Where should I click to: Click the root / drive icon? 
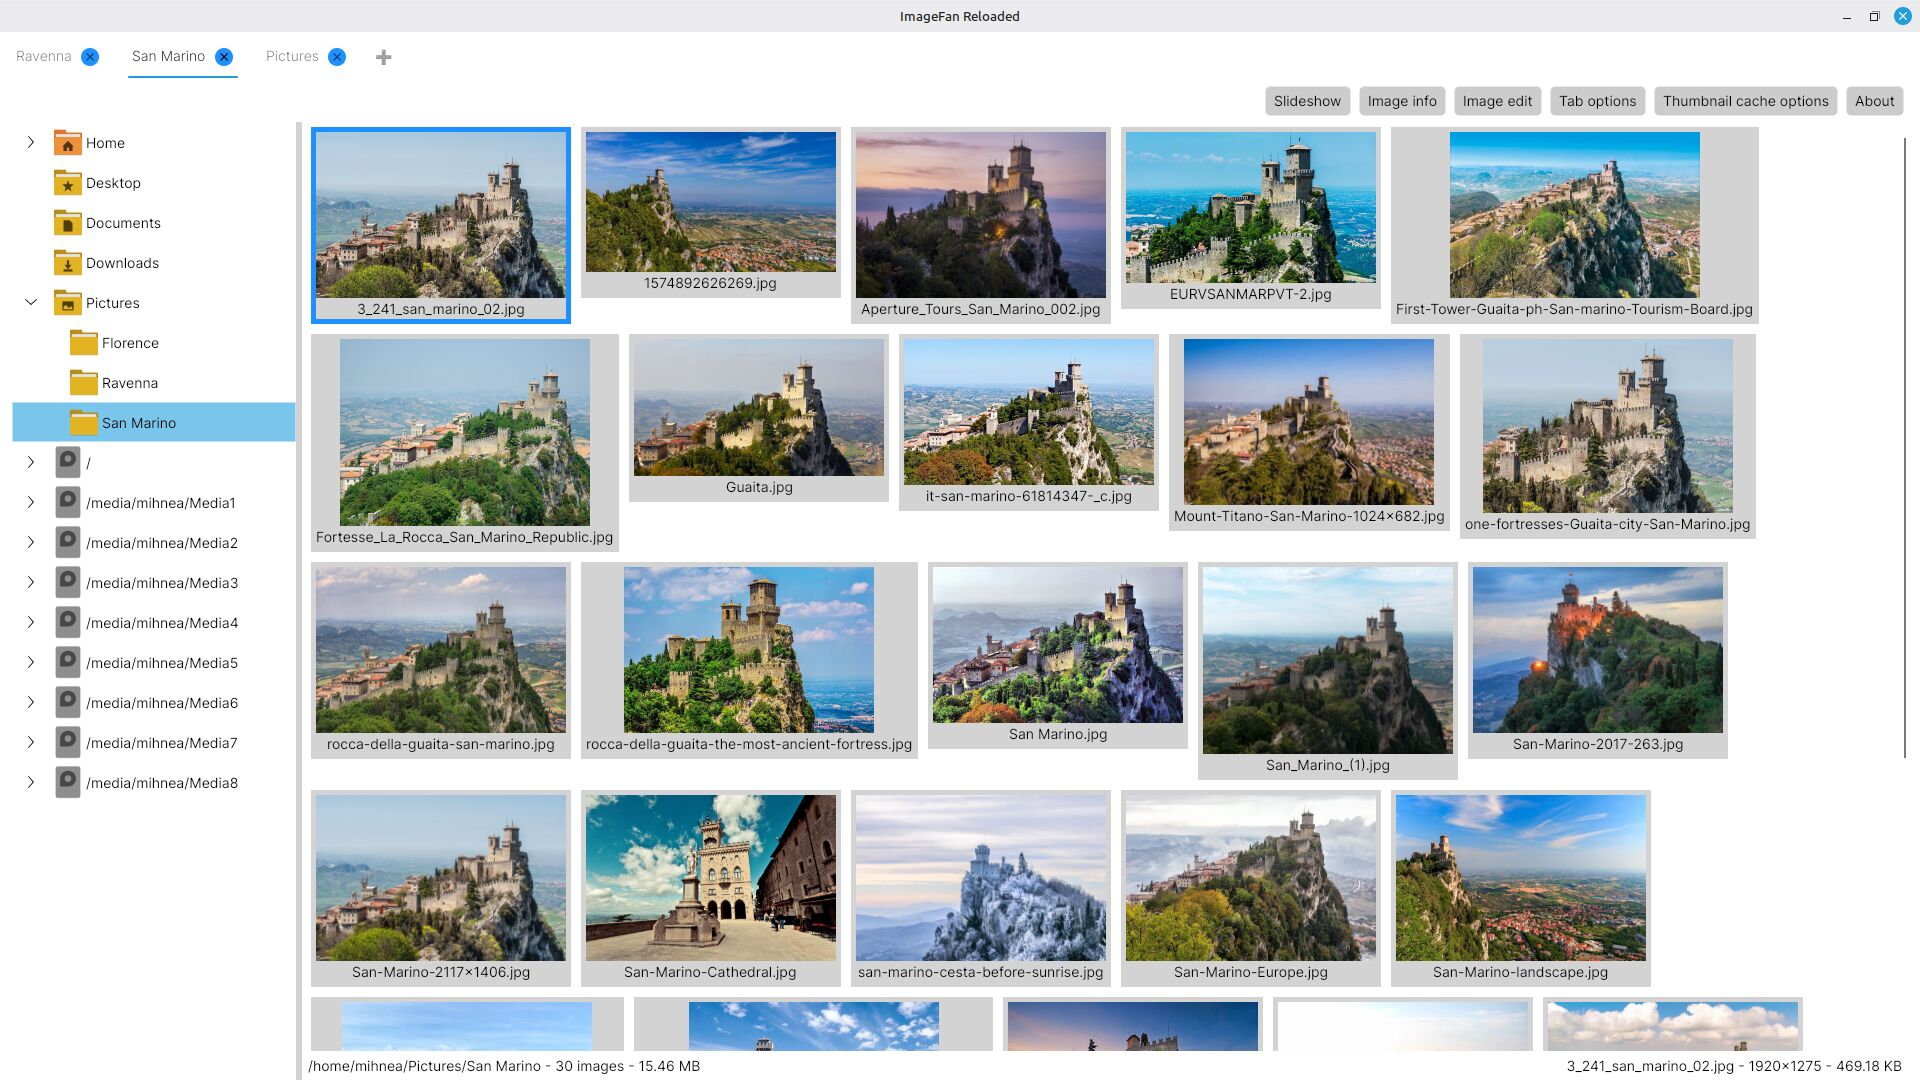[67, 462]
